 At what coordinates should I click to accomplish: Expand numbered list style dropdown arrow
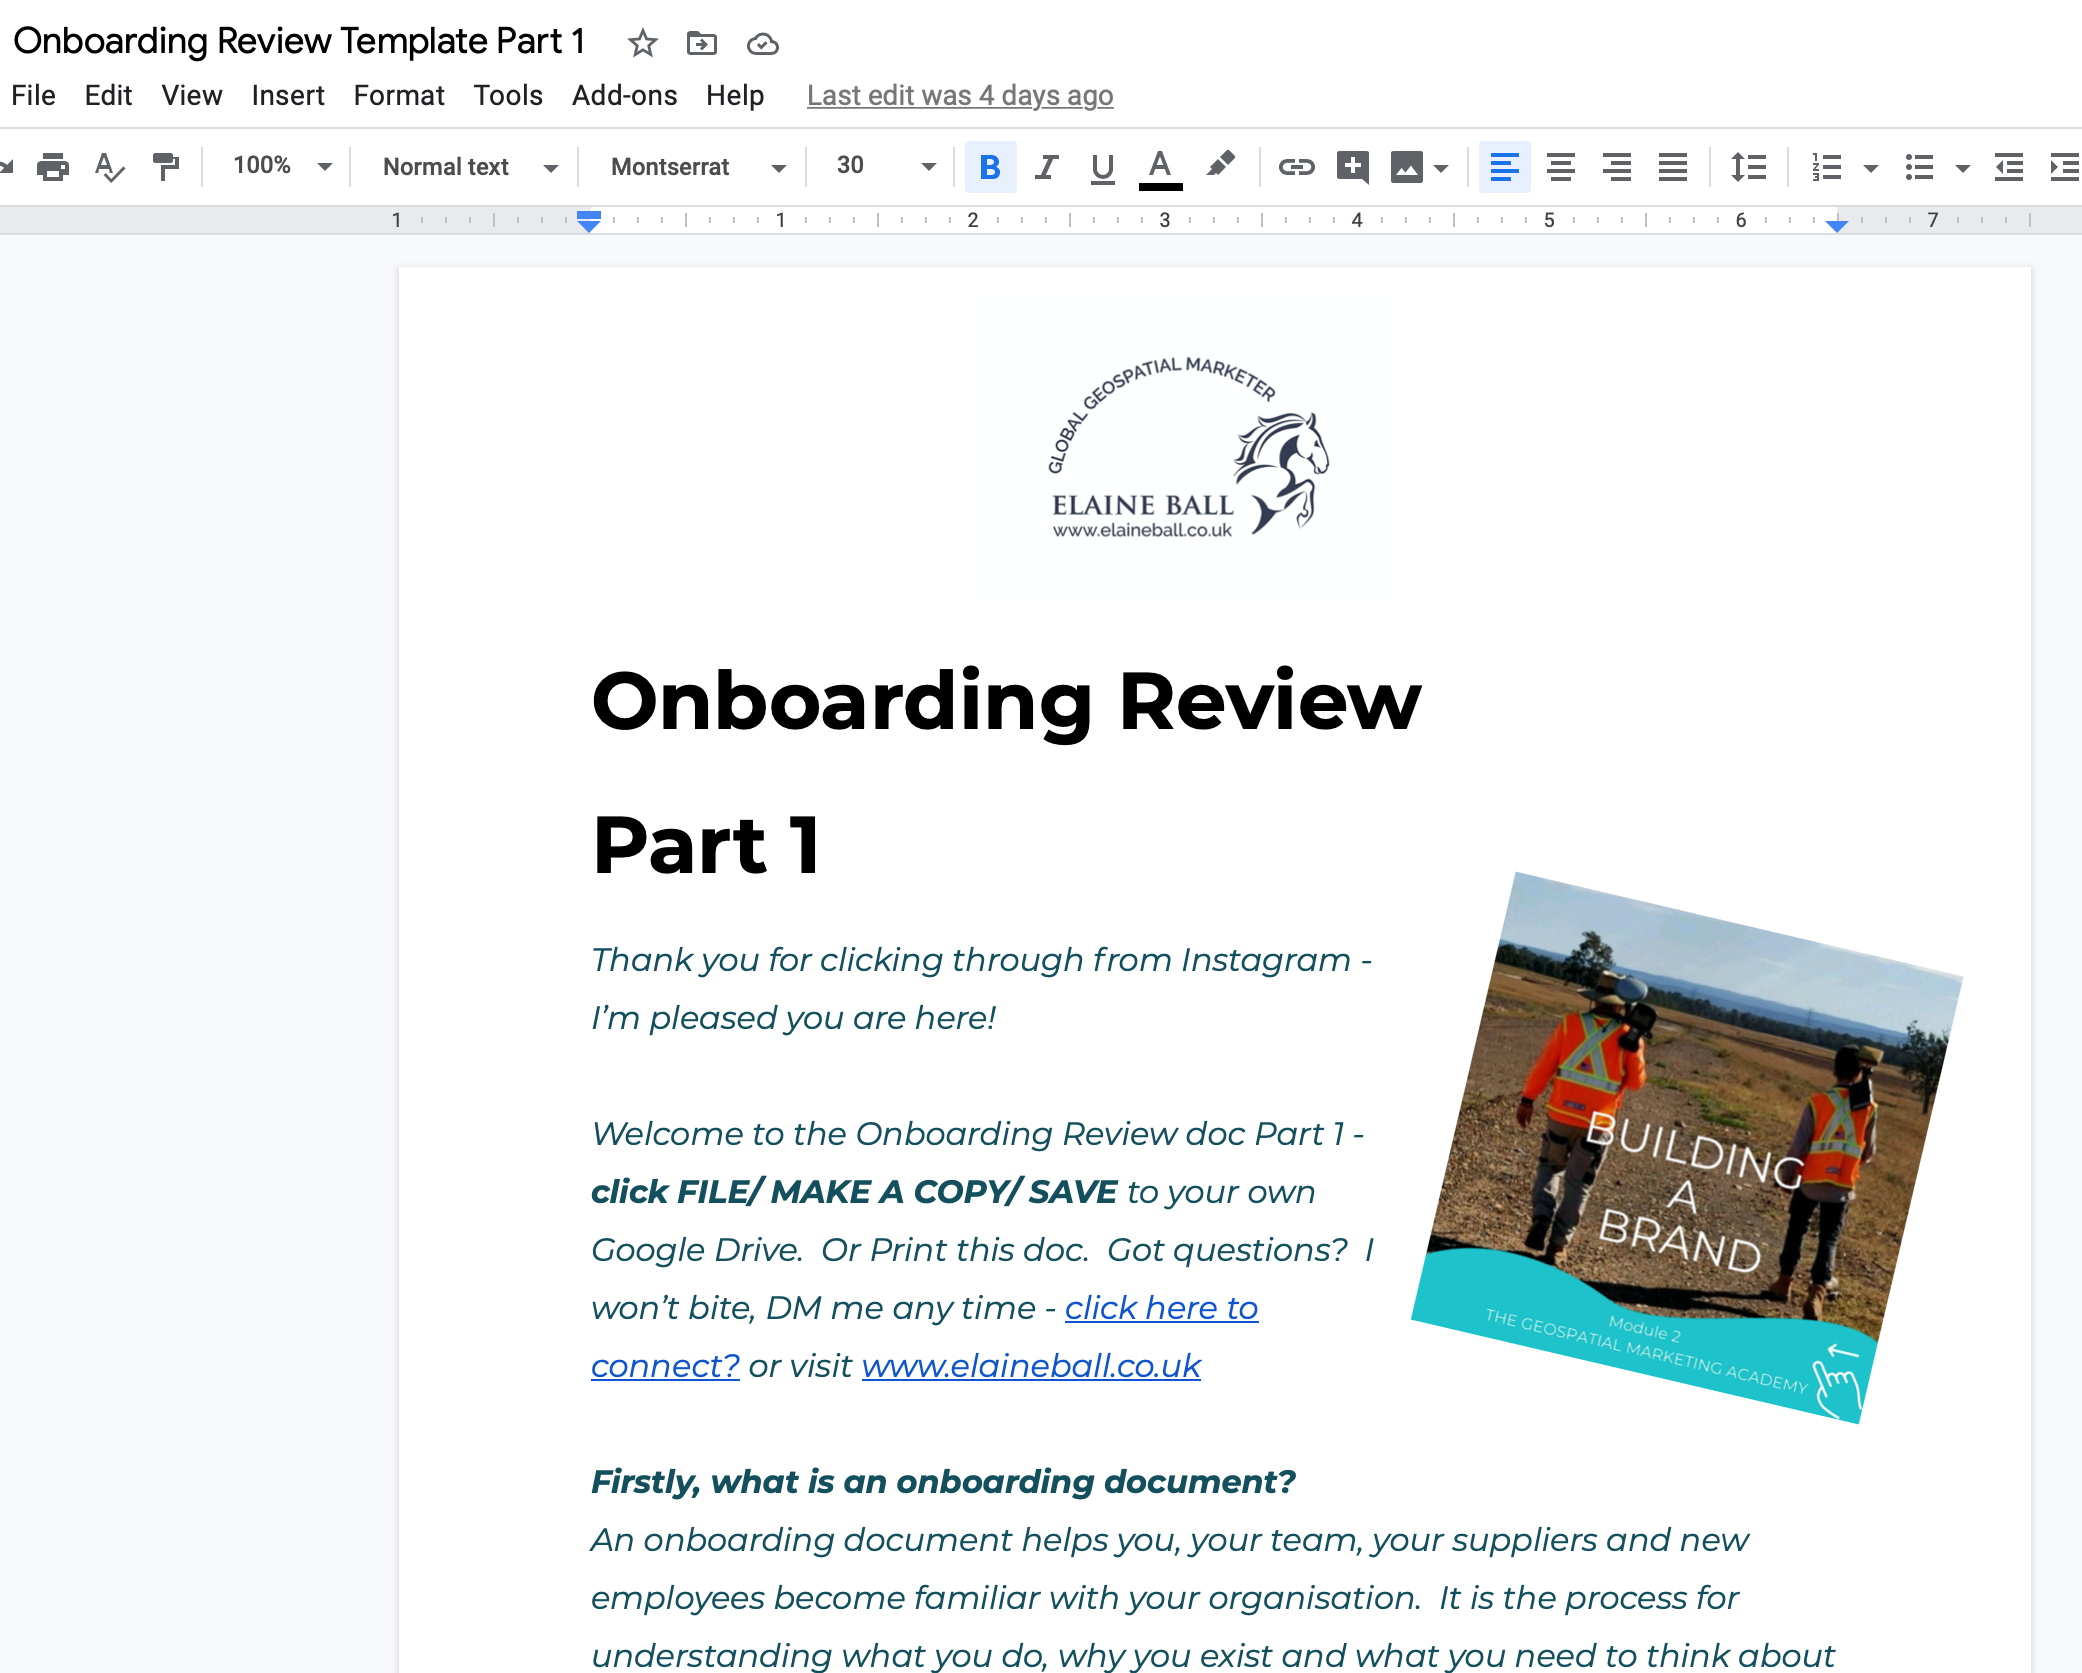click(1870, 168)
